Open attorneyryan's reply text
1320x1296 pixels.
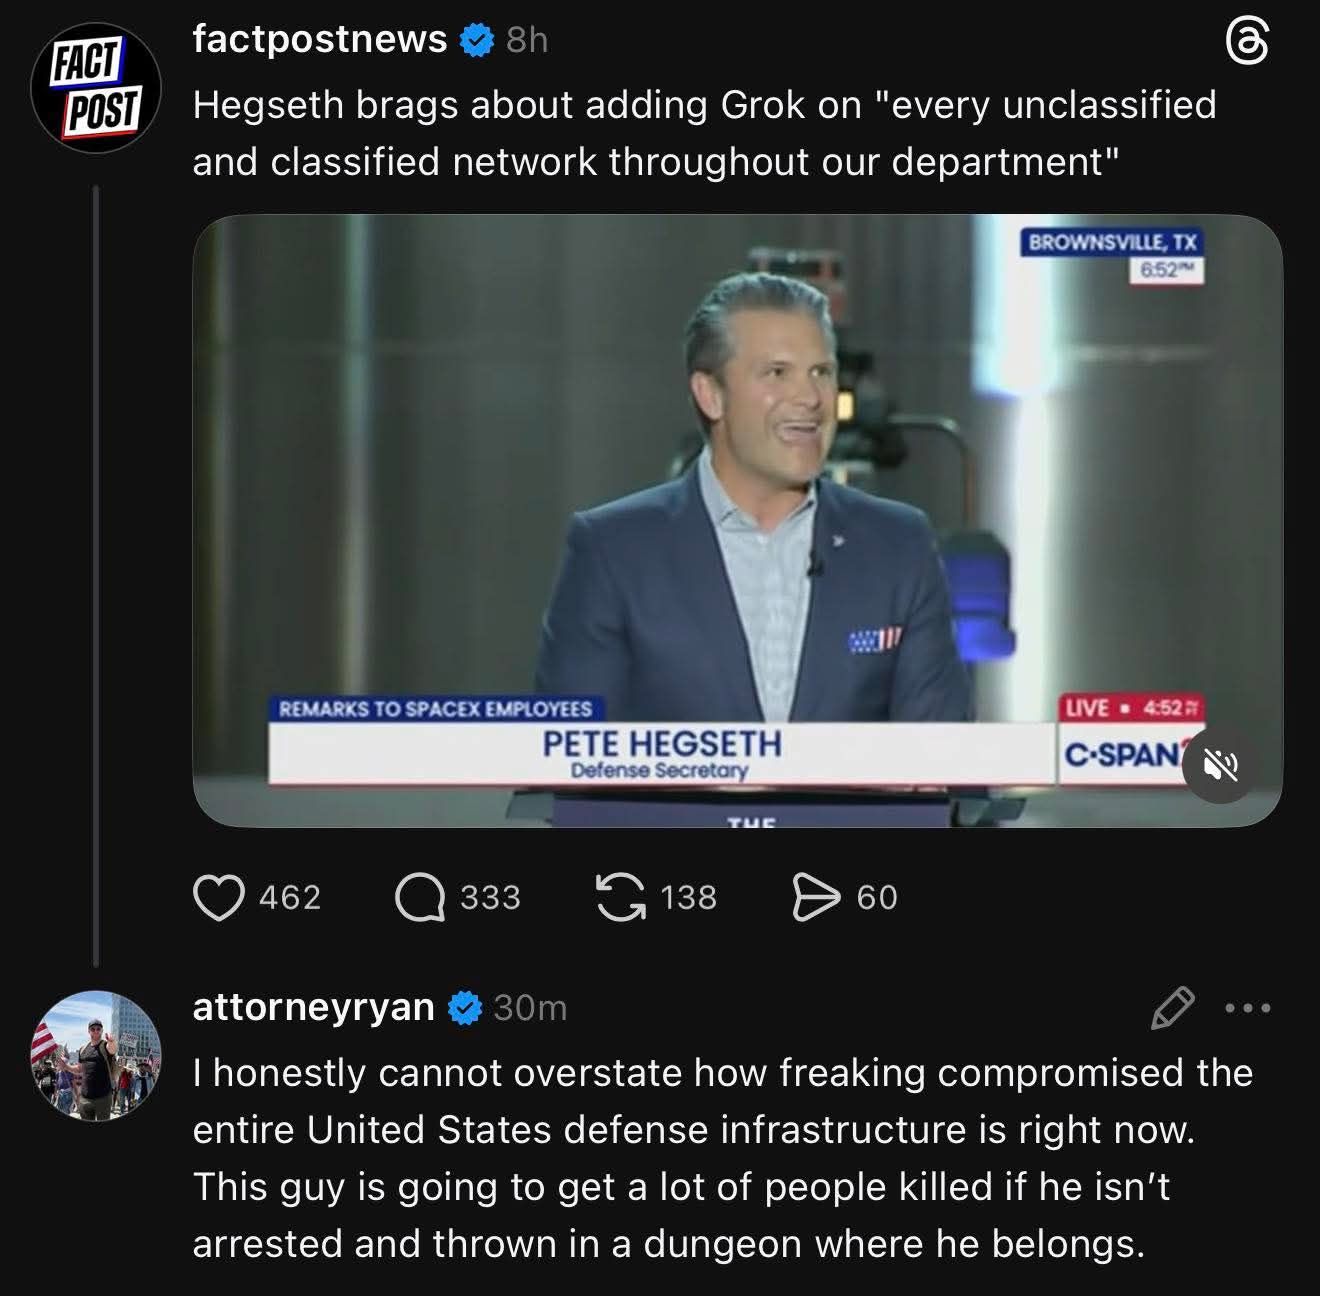722,1158
